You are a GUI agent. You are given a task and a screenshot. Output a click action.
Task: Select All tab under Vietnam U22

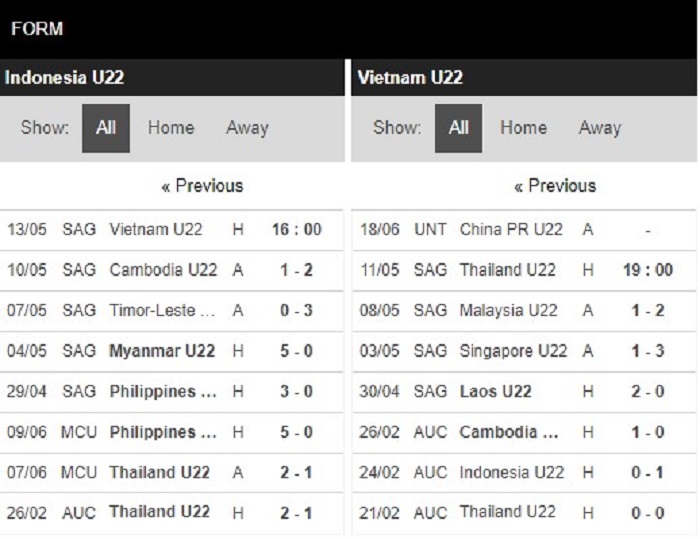click(x=458, y=128)
